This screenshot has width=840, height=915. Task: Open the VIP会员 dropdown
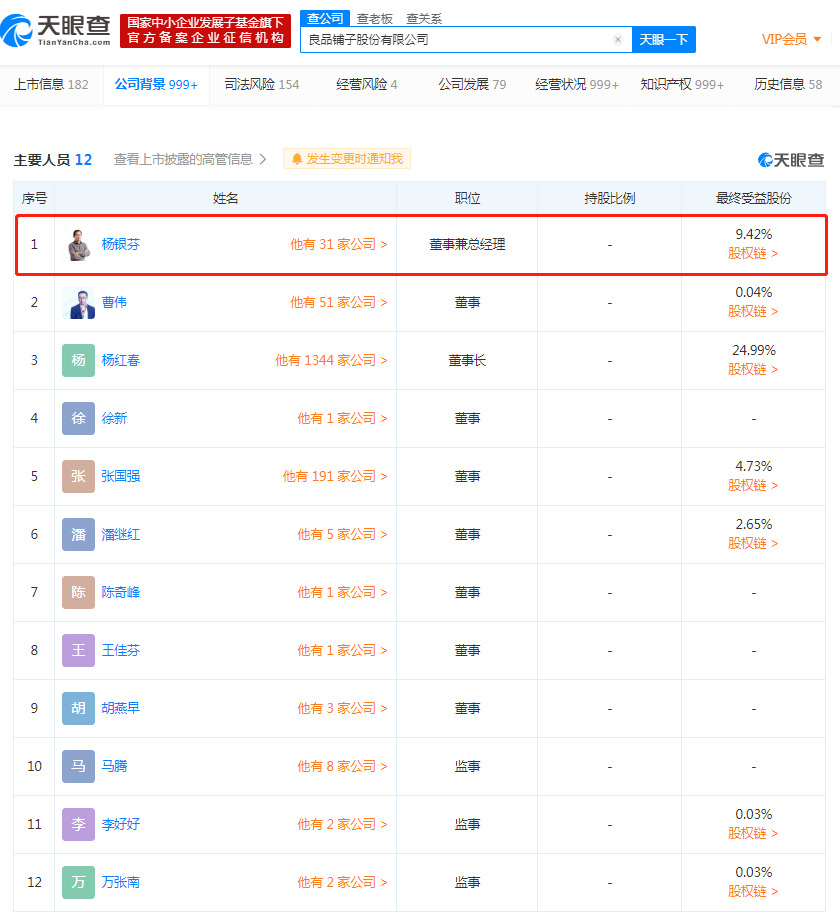(x=792, y=40)
